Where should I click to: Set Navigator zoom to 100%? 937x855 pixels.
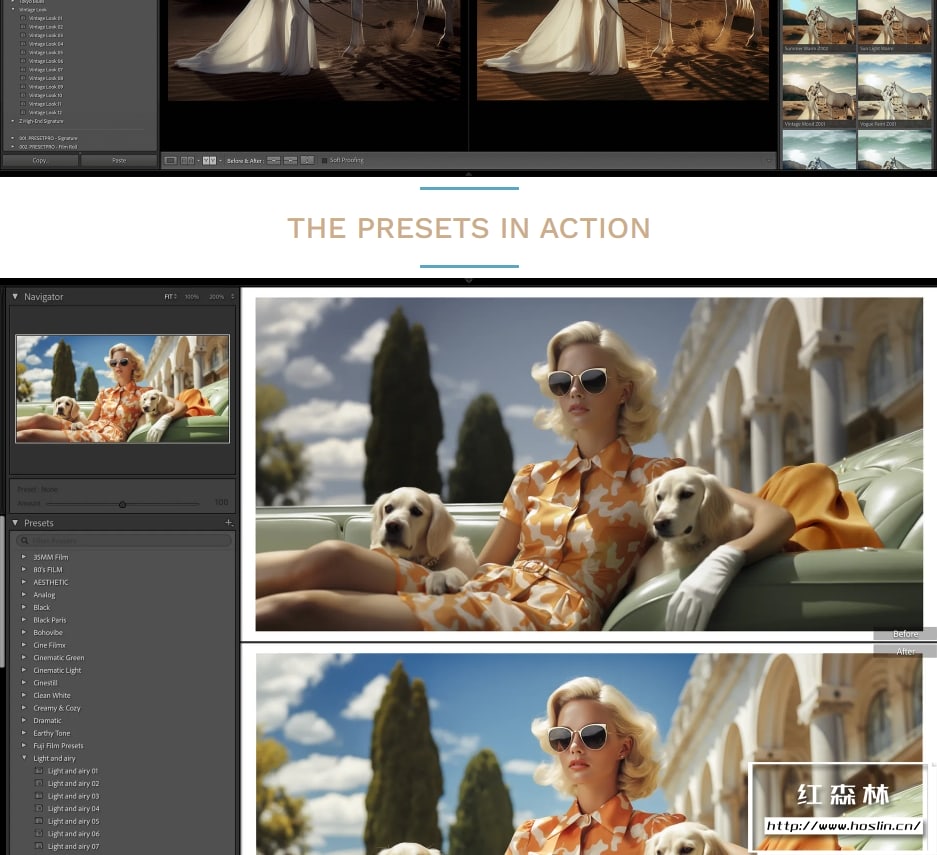[x=191, y=296]
